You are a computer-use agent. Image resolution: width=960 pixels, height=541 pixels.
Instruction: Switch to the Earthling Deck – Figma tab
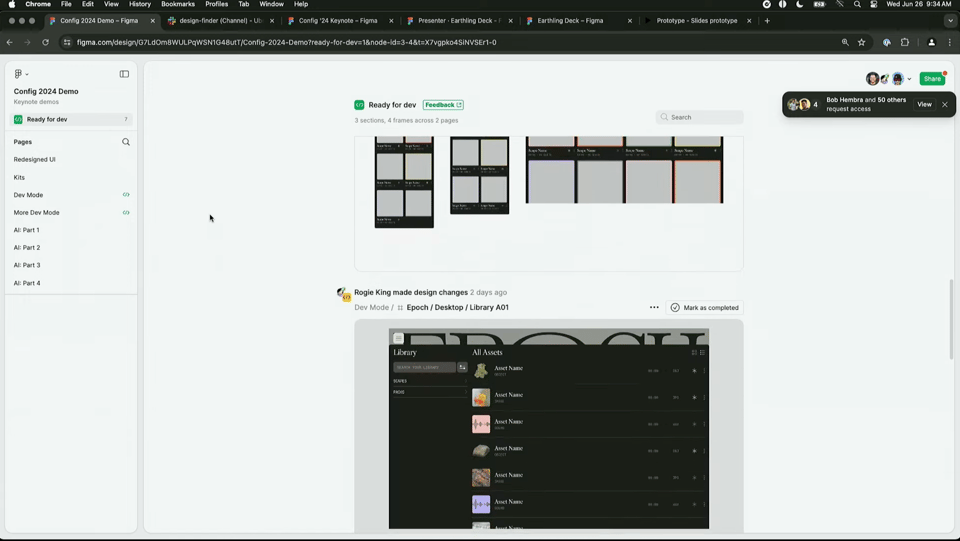click(x=570, y=21)
